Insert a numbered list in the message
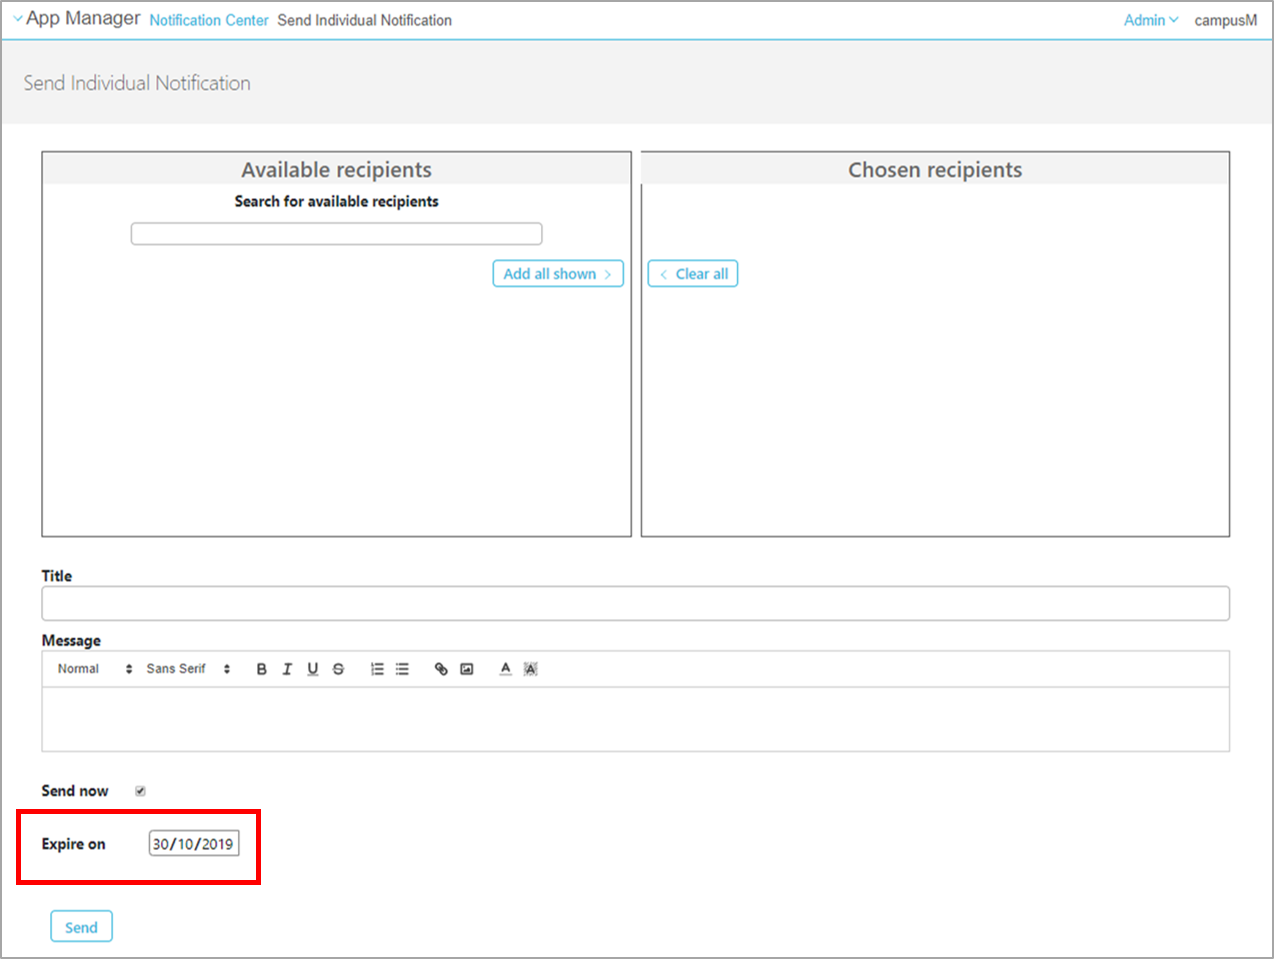 (377, 669)
